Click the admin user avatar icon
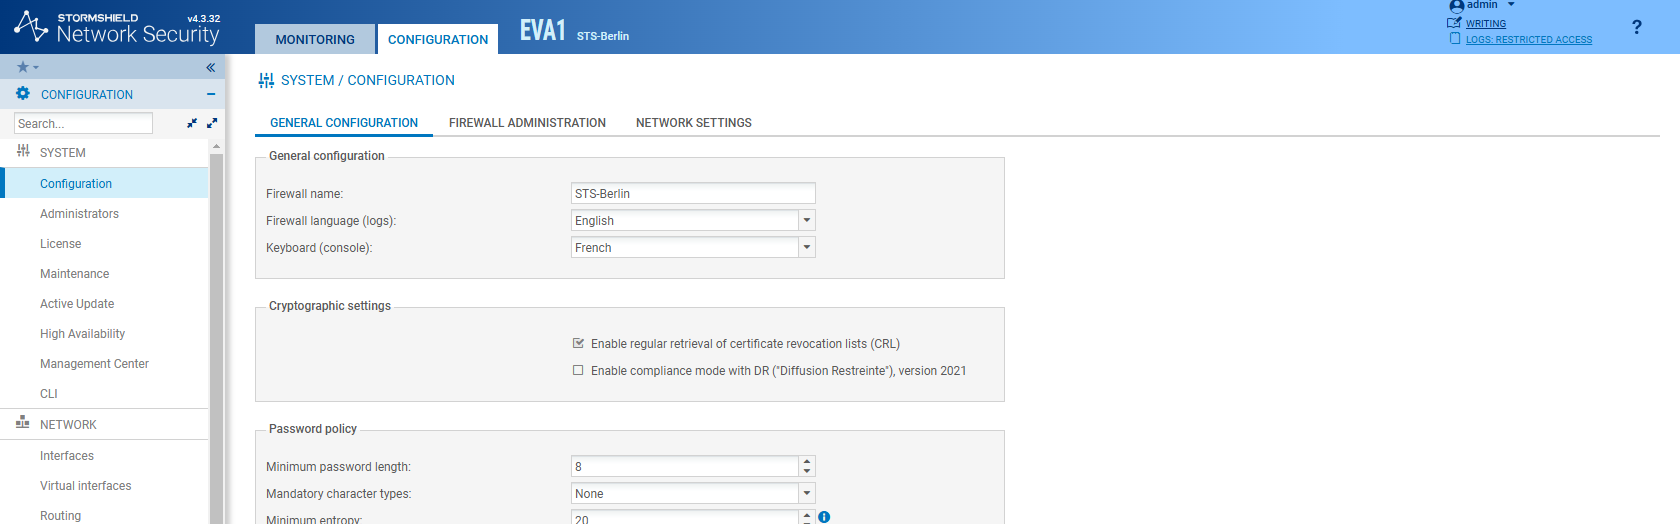This screenshot has width=1680, height=524. point(1456,6)
